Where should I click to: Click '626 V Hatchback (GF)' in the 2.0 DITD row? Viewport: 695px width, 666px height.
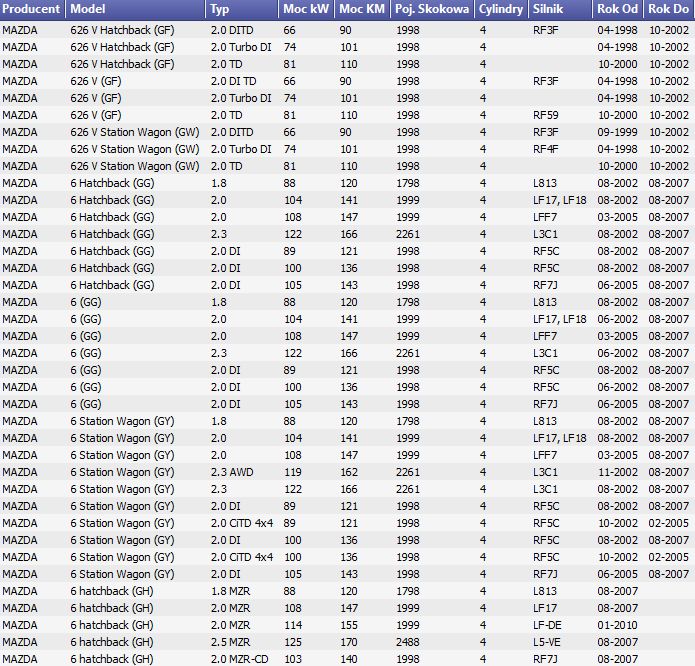122,30
